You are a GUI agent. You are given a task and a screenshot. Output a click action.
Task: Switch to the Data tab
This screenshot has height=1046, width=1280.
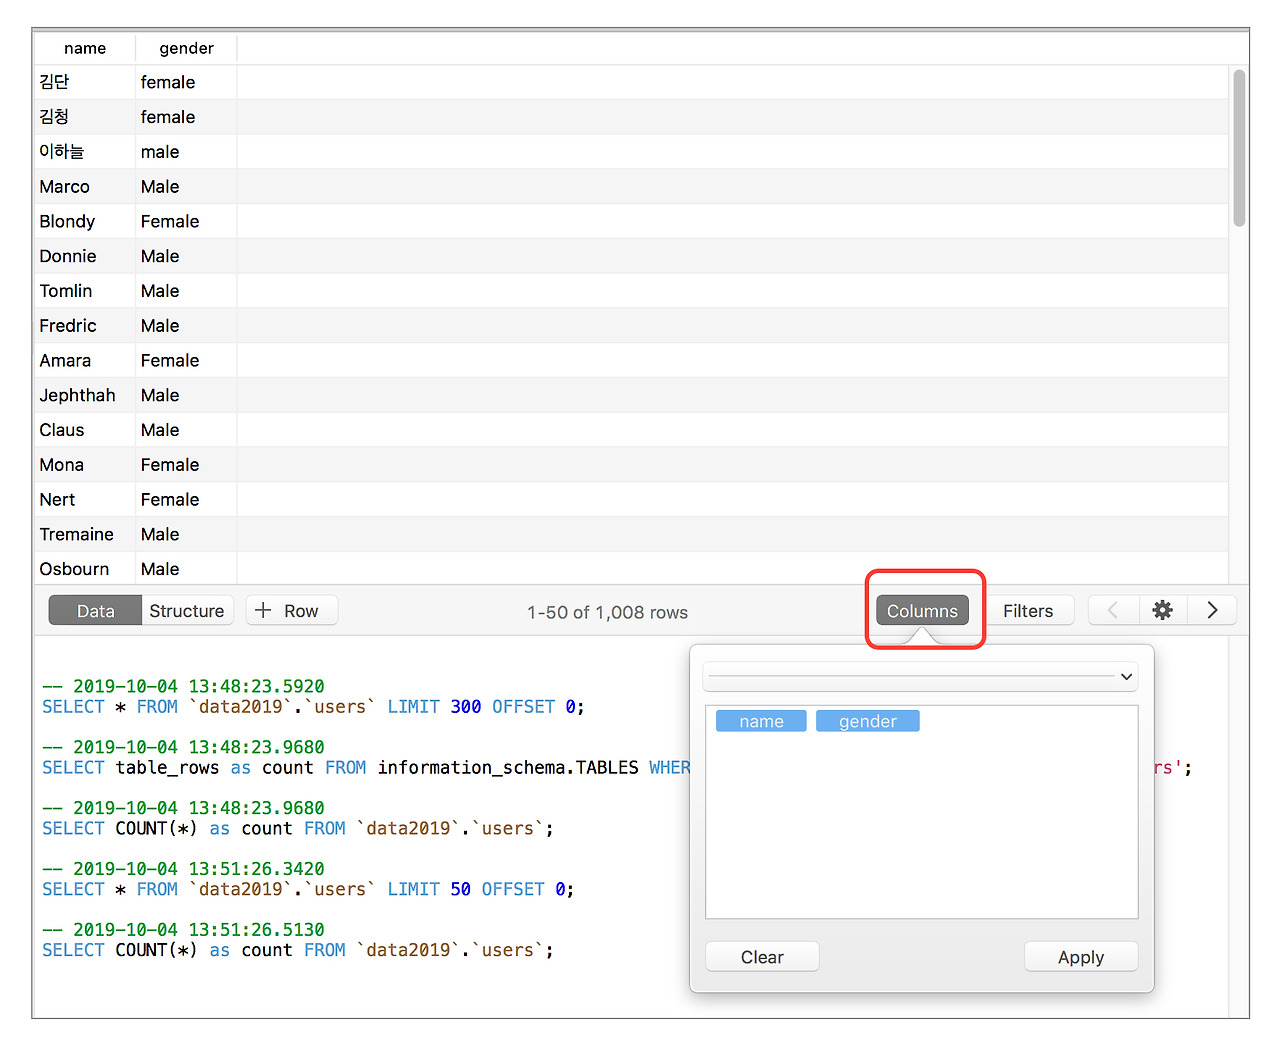point(95,611)
